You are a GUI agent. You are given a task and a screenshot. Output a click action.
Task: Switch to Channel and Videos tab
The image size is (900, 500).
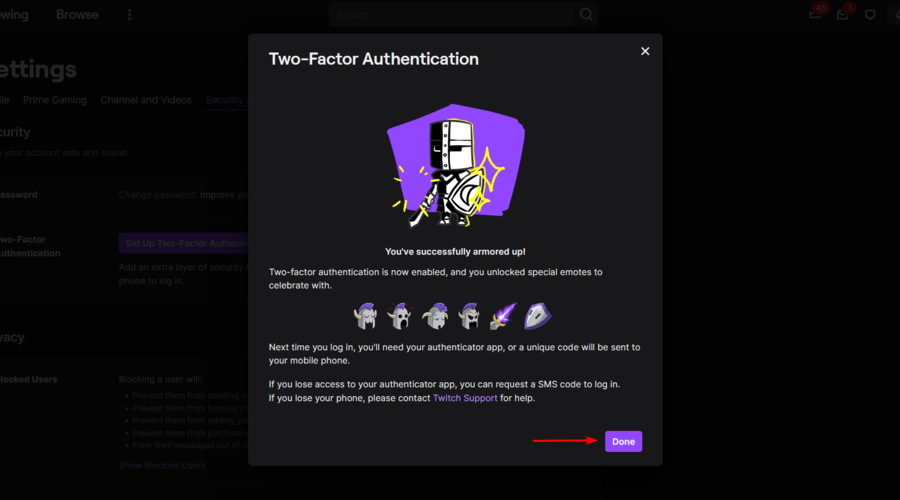click(x=146, y=100)
